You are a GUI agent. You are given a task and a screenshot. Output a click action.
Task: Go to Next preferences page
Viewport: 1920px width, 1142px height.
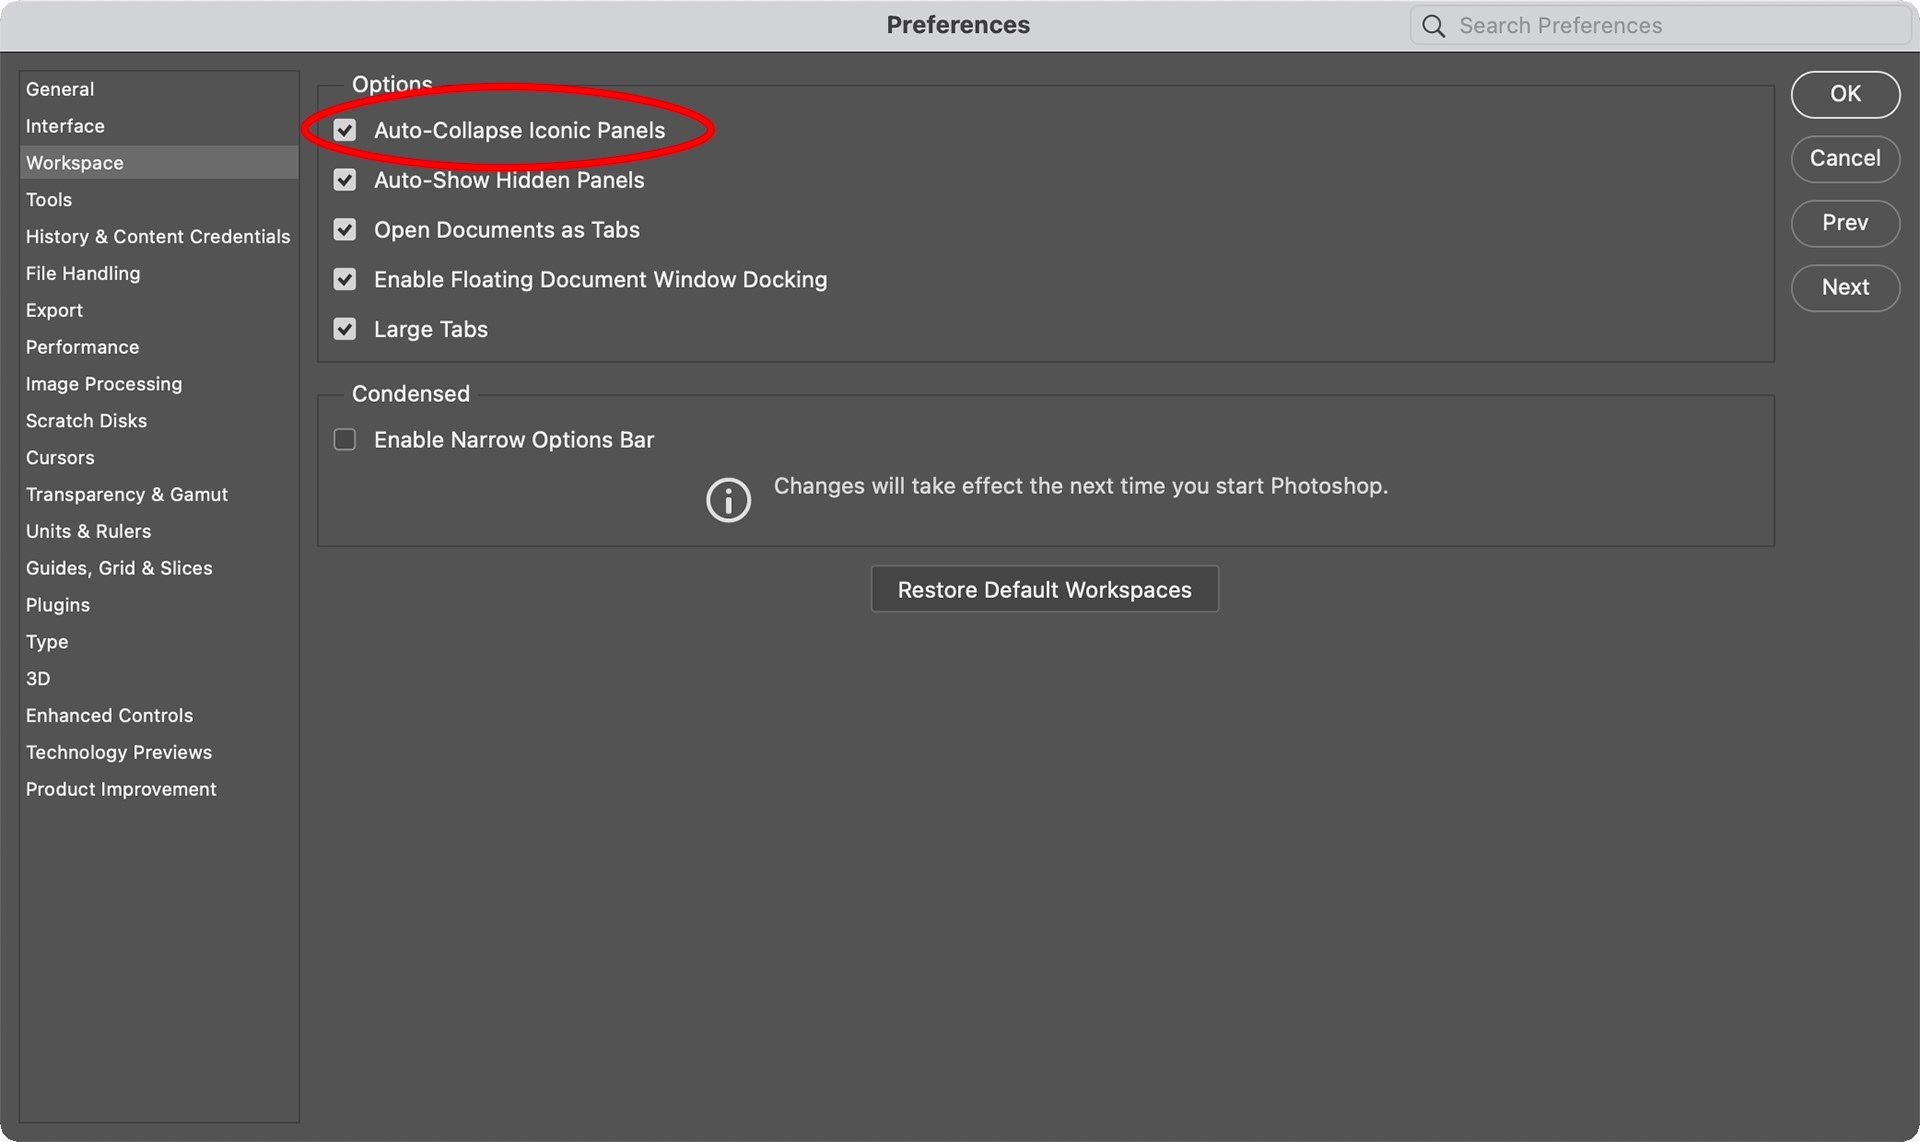click(1845, 288)
